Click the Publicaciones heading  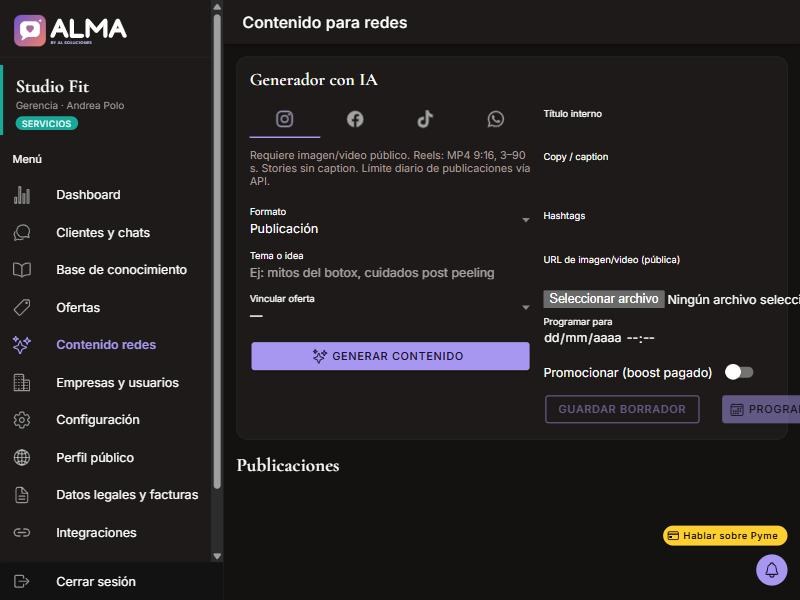288,465
